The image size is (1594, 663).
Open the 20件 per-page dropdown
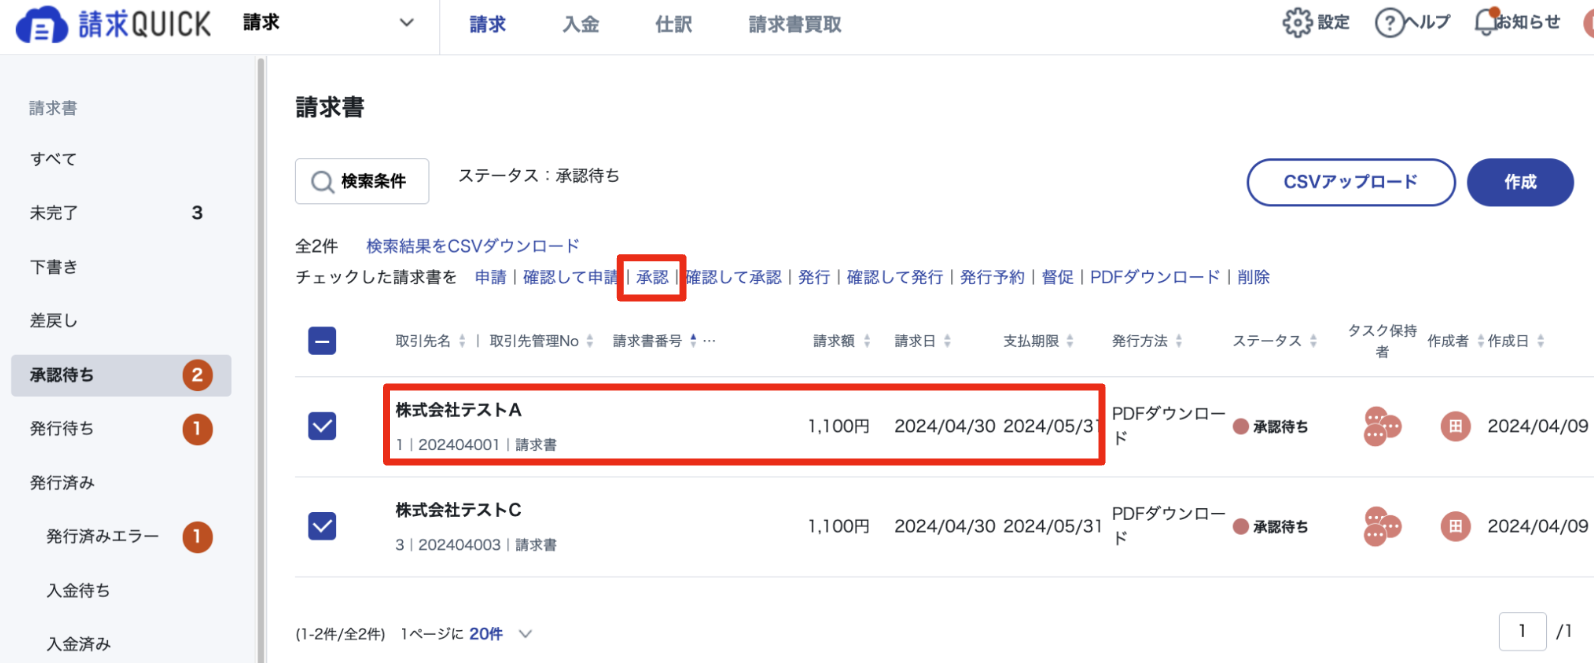point(501,634)
